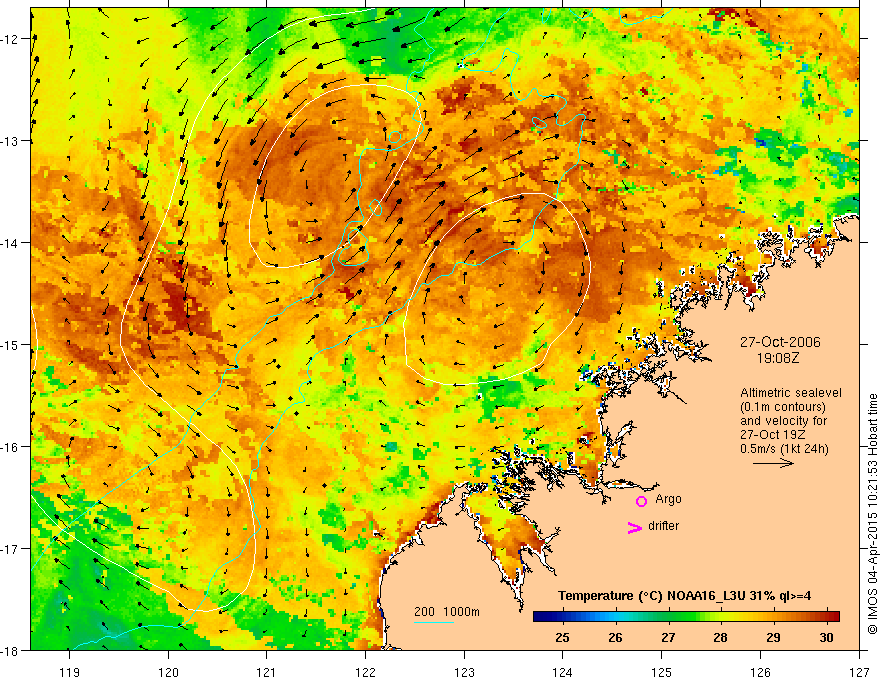Click the 29 value on temperature scale
This screenshot has width=880, height=680.
click(773, 637)
